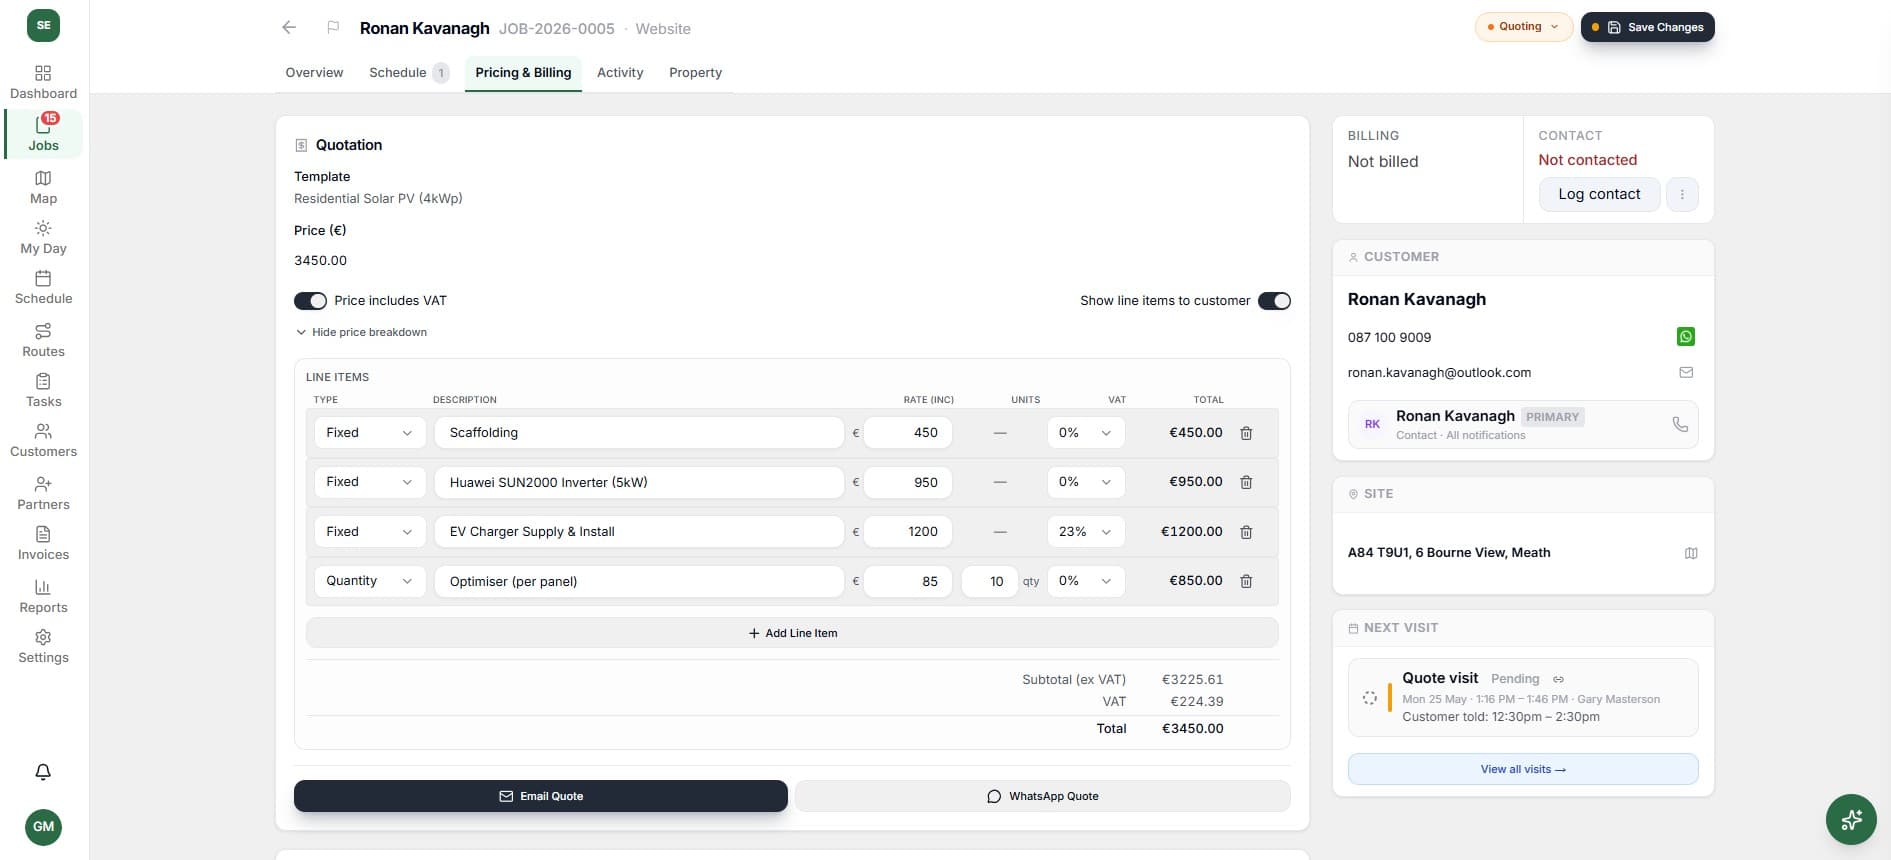Click the site address A84 T9U1

pos(1449,552)
